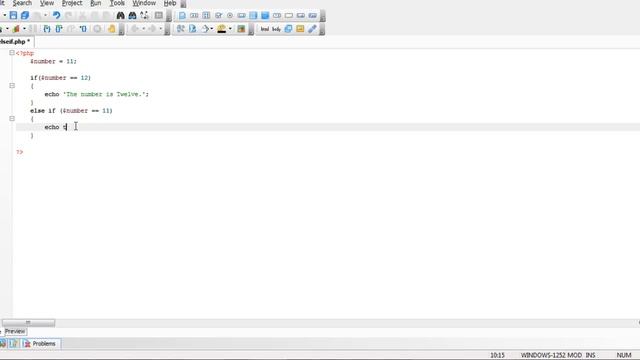640x360 pixels.
Task: Click the html tag toolbar button
Action: [264, 29]
